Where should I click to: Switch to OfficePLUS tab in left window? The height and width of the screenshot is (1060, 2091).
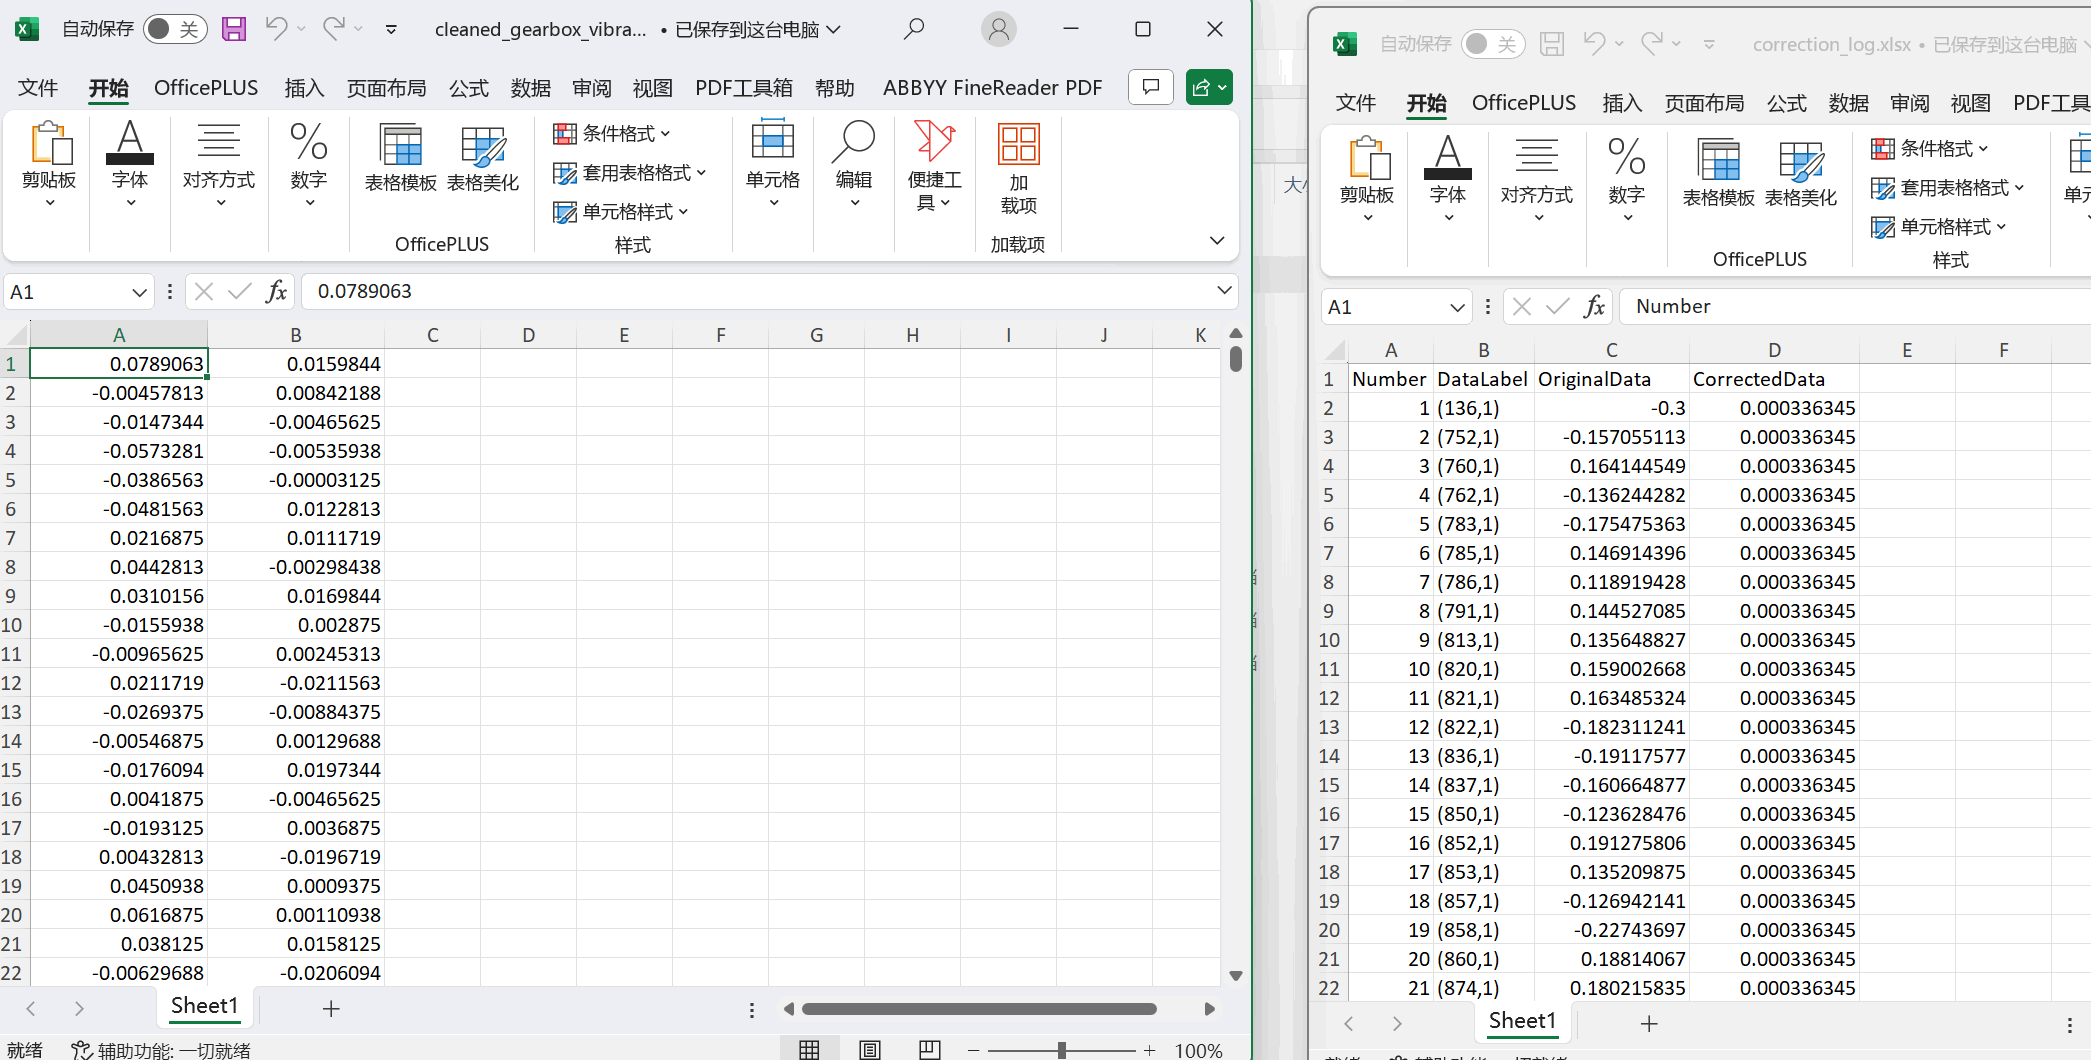[206, 88]
